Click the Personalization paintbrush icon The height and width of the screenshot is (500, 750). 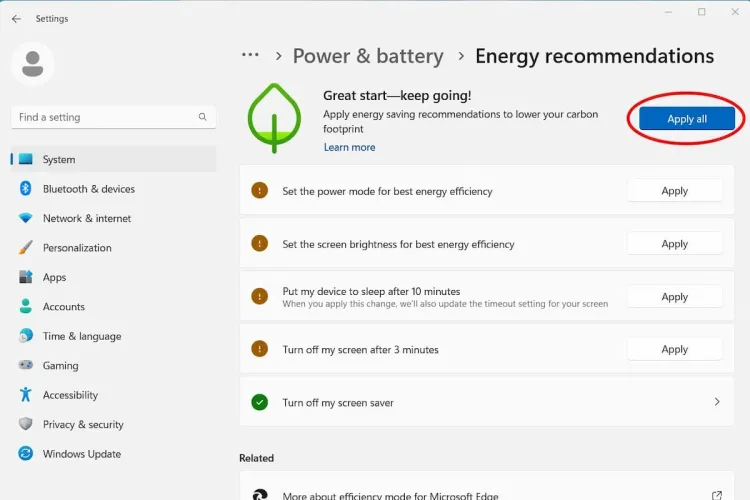[x=25, y=248]
